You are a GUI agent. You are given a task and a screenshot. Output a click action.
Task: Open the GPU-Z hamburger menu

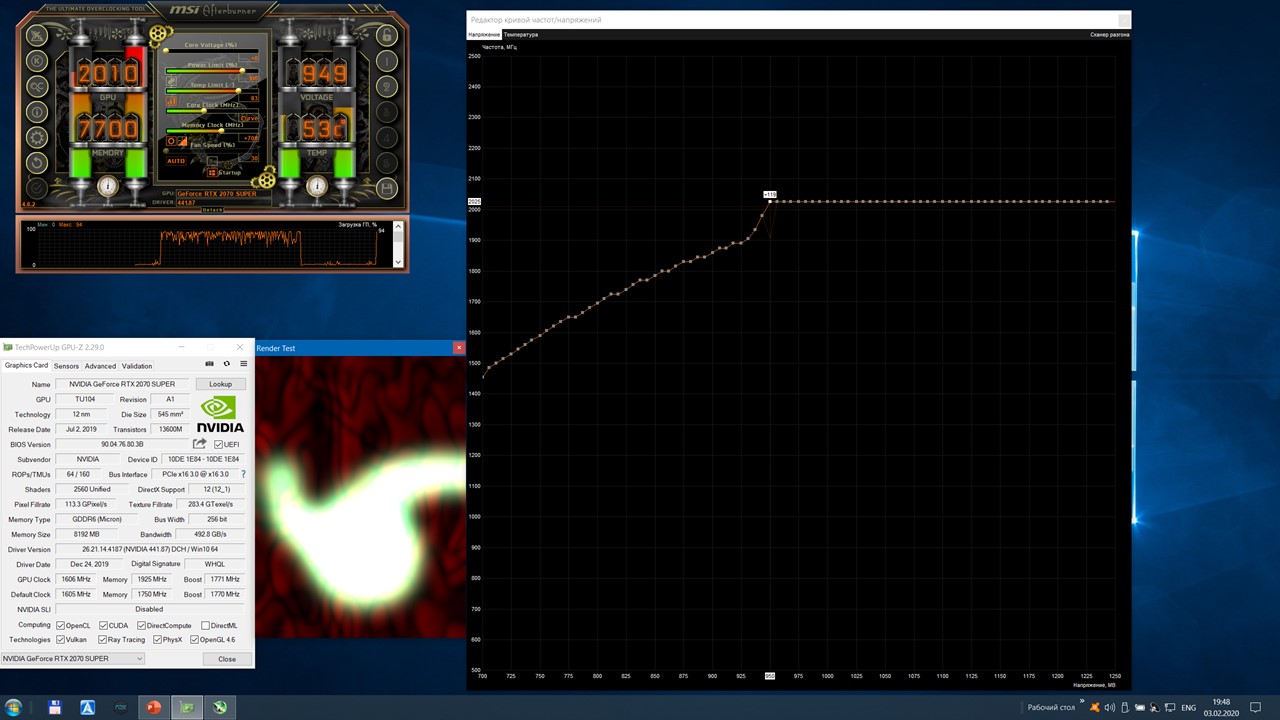(243, 364)
